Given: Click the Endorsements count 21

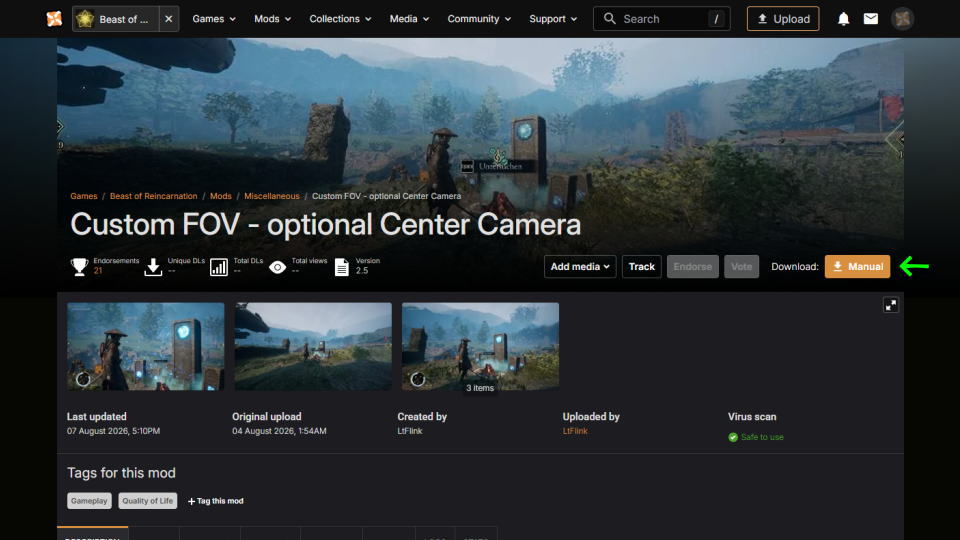Looking at the screenshot, I should coord(98,271).
